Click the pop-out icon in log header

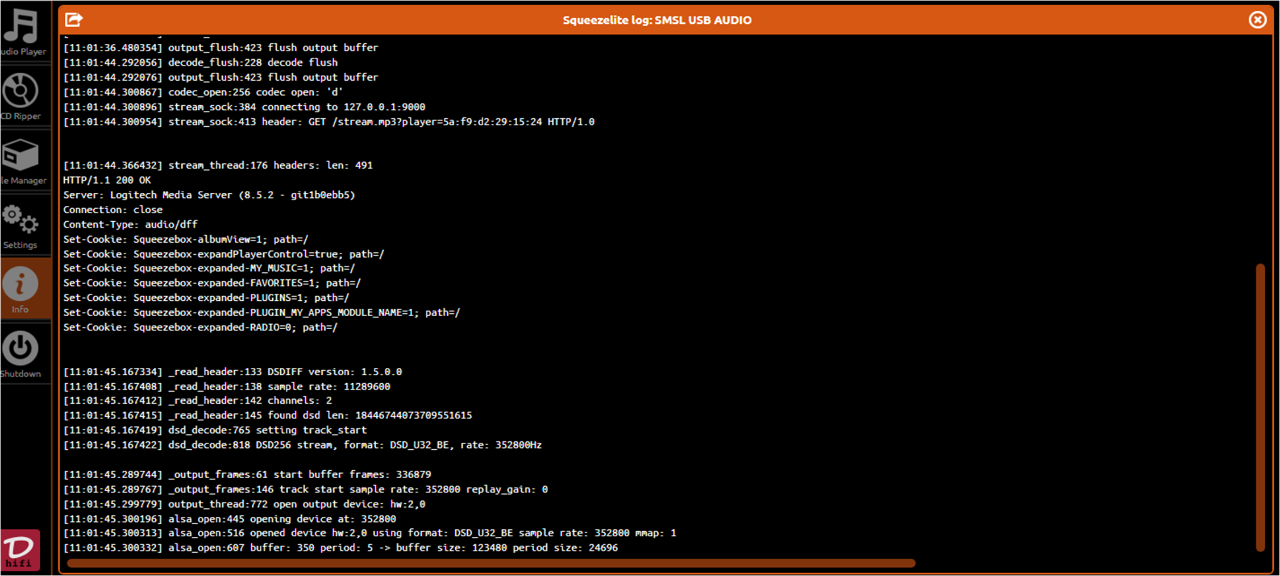(x=74, y=19)
